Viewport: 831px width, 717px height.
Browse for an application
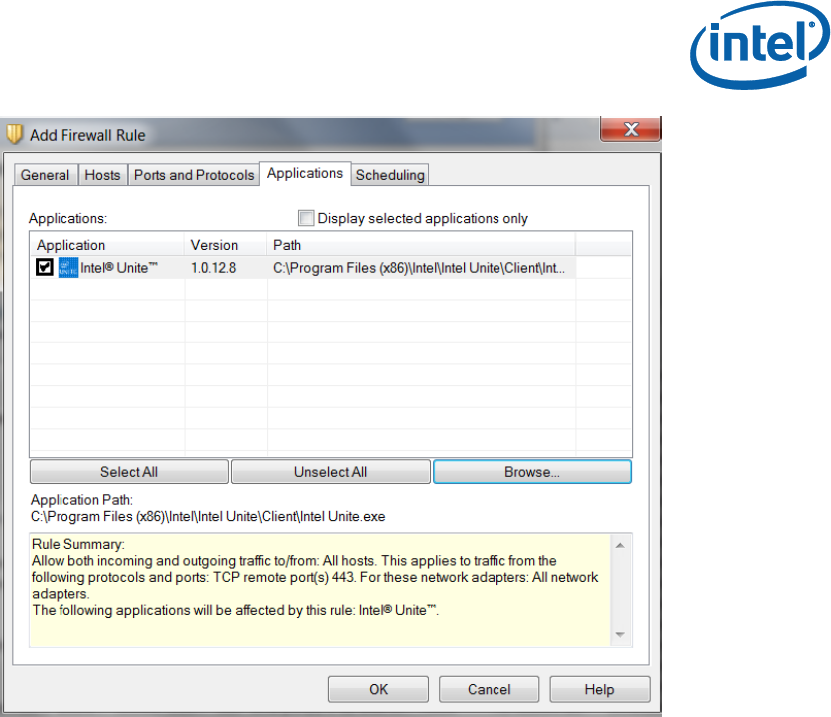coord(532,472)
